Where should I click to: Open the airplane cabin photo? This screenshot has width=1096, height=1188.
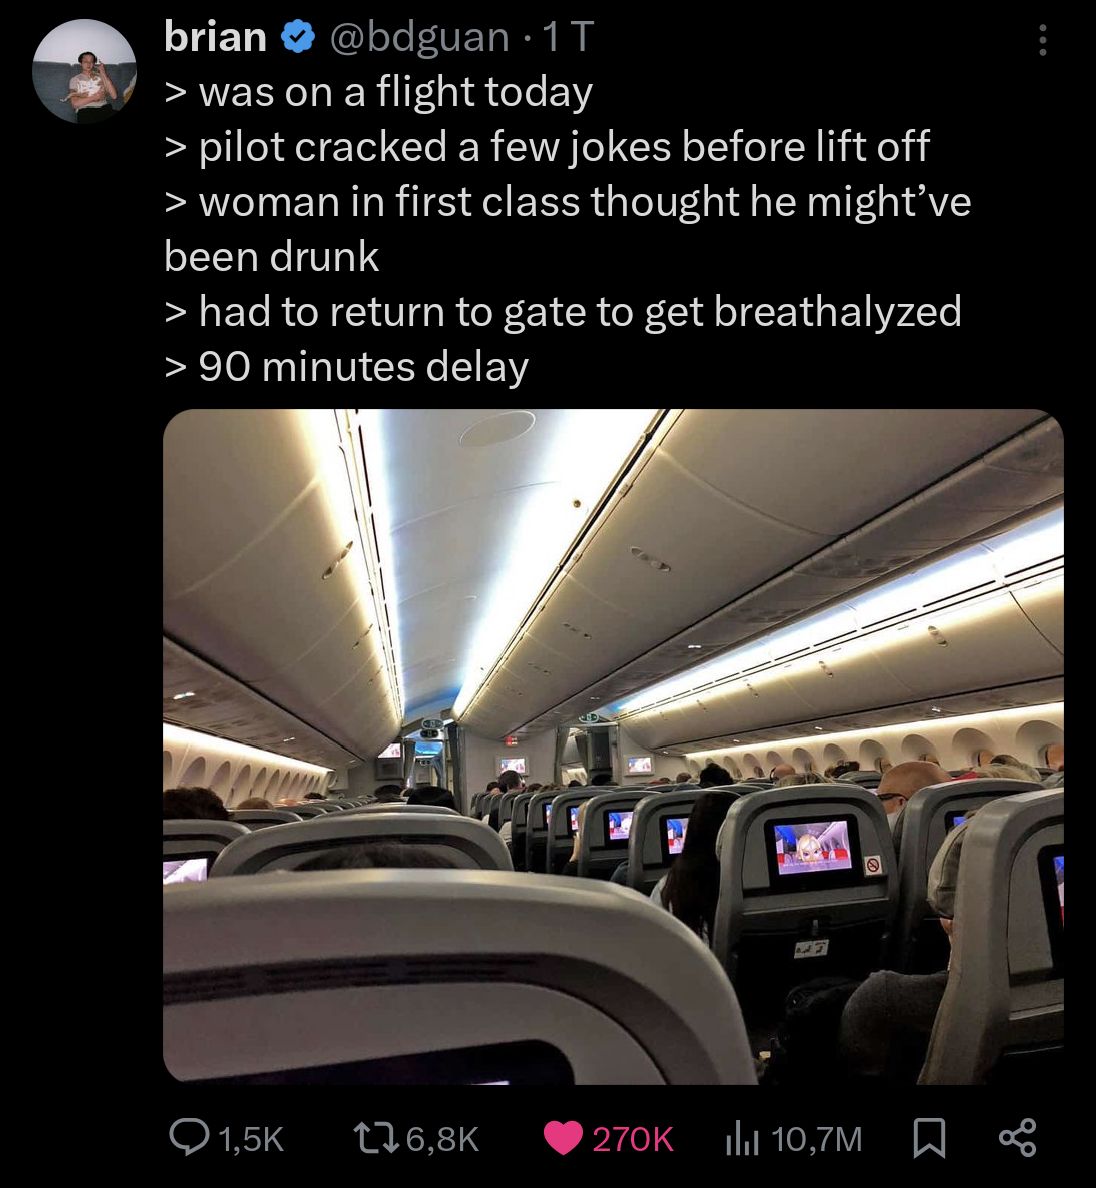pos(614,746)
